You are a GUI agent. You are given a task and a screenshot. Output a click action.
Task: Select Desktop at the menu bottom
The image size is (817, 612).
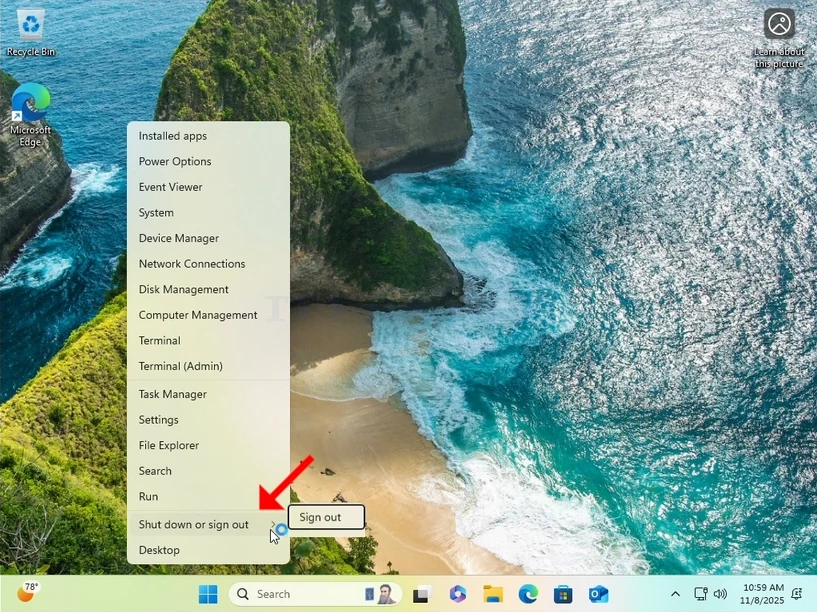(x=208, y=550)
